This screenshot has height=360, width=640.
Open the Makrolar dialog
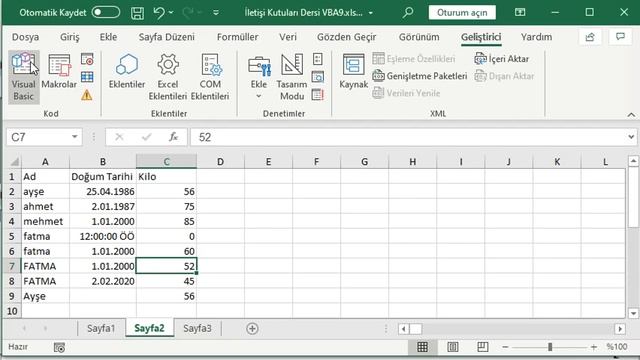59,71
